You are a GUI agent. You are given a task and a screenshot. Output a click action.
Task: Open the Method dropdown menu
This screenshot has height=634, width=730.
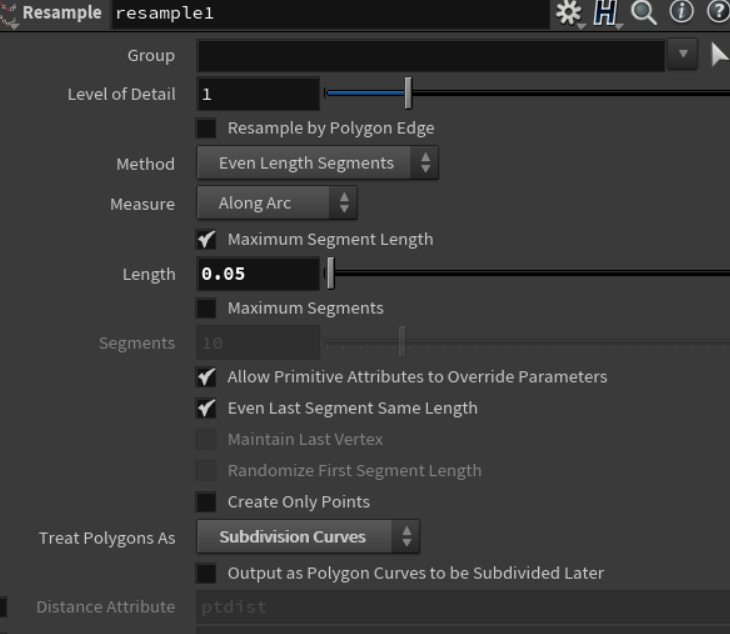tap(317, 163)
